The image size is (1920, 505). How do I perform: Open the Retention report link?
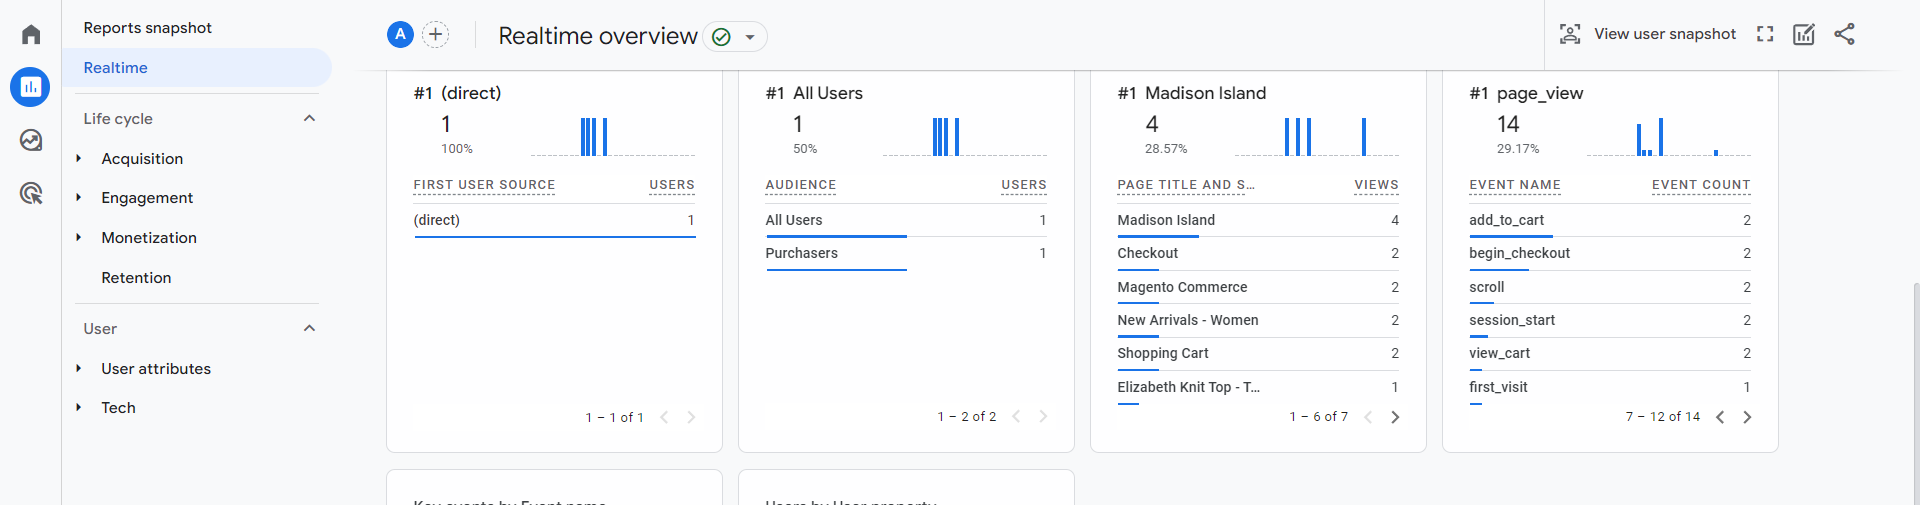[136, 277]
